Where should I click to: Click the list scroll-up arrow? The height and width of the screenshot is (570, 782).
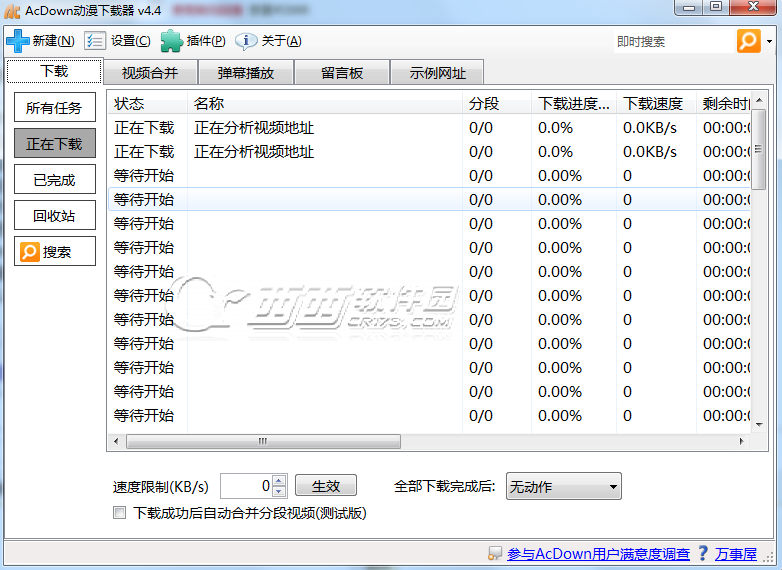[759, 100]
